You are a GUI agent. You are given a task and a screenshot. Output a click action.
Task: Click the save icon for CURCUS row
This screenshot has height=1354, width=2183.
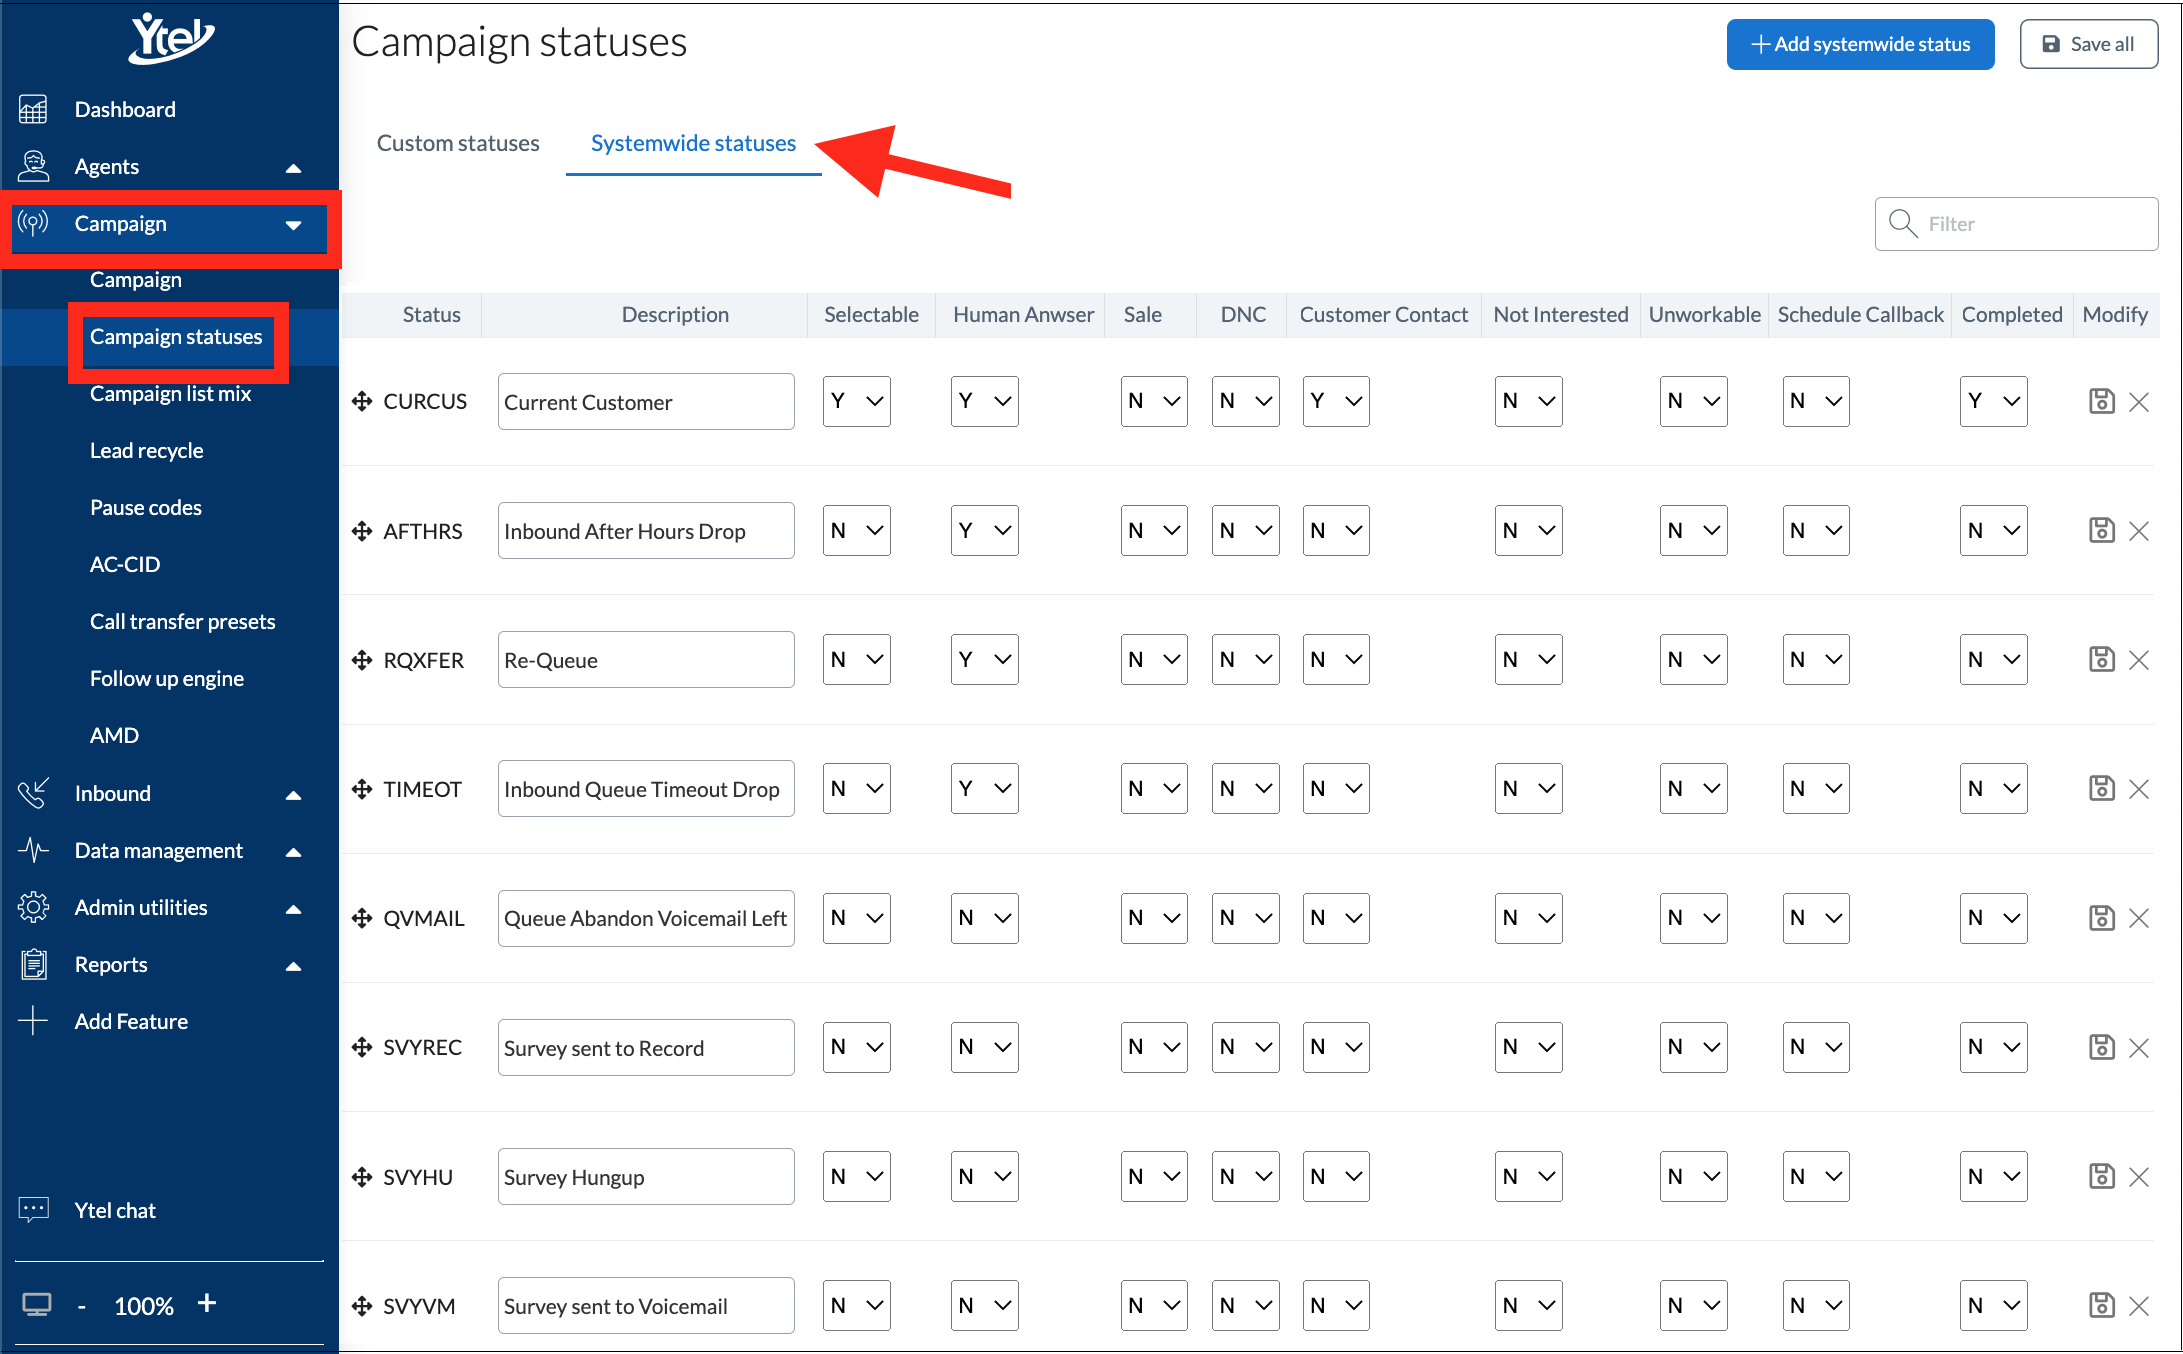point(2101,401)
